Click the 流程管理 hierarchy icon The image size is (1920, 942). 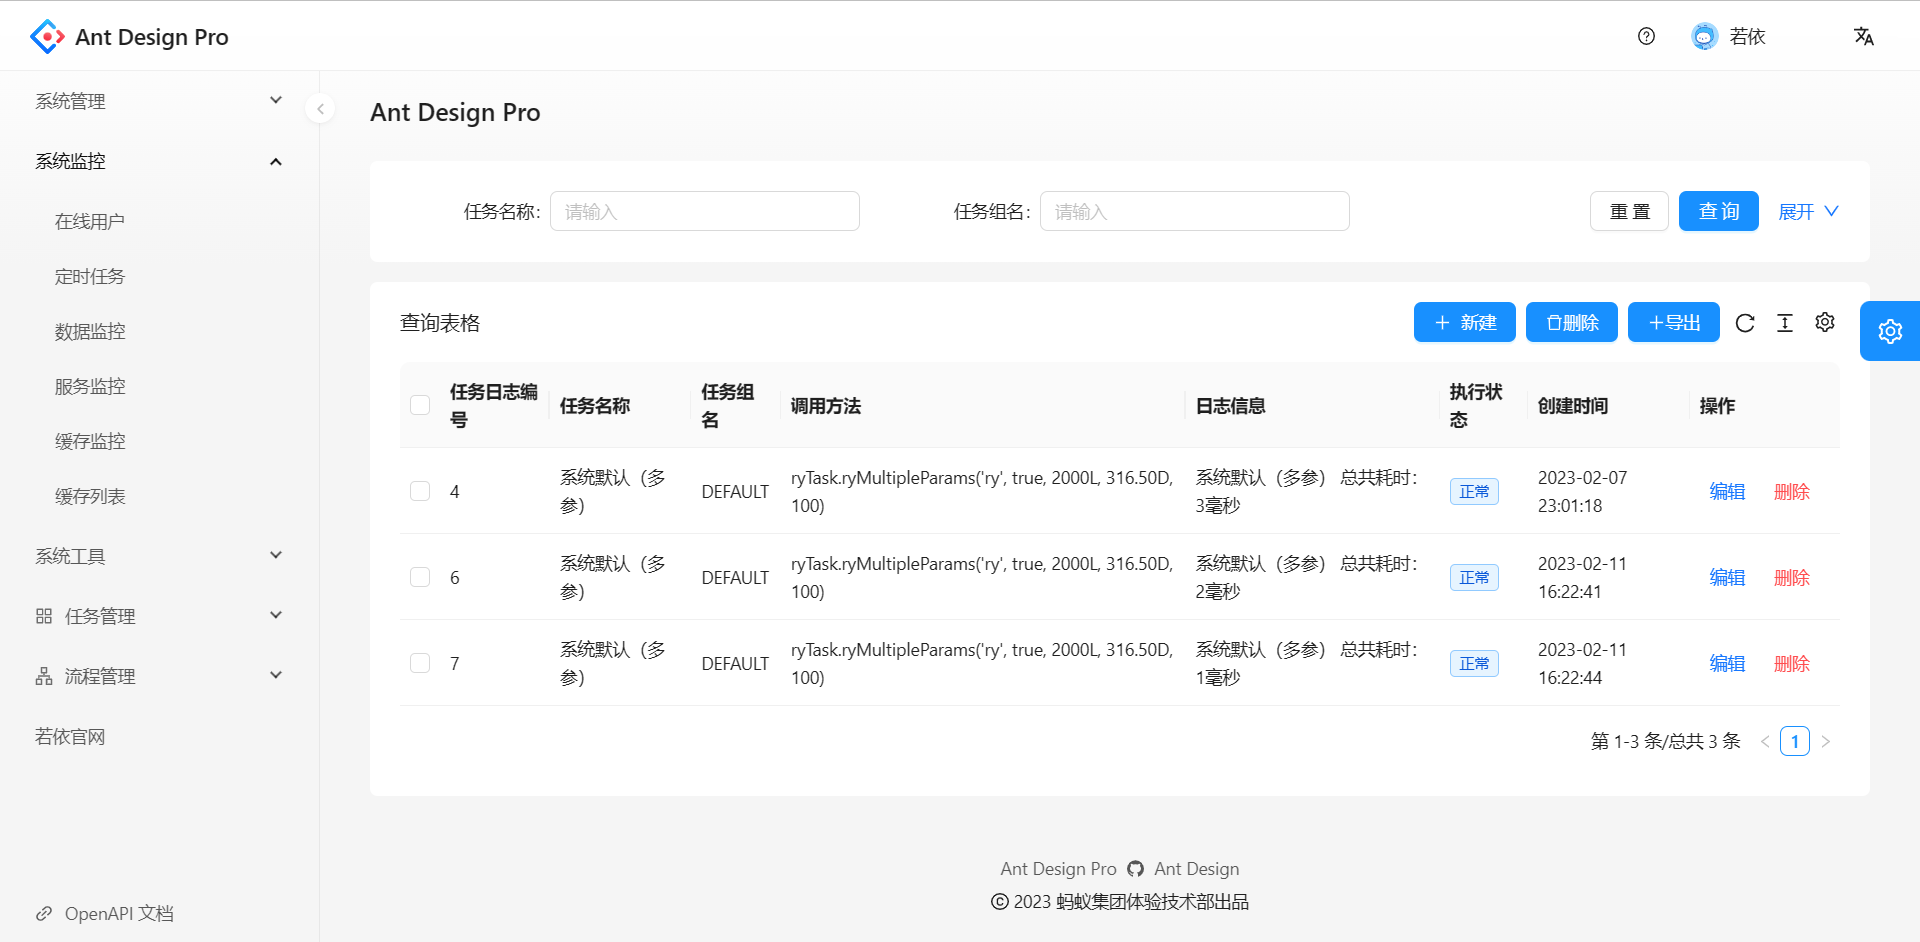click(x=44, y=676)
